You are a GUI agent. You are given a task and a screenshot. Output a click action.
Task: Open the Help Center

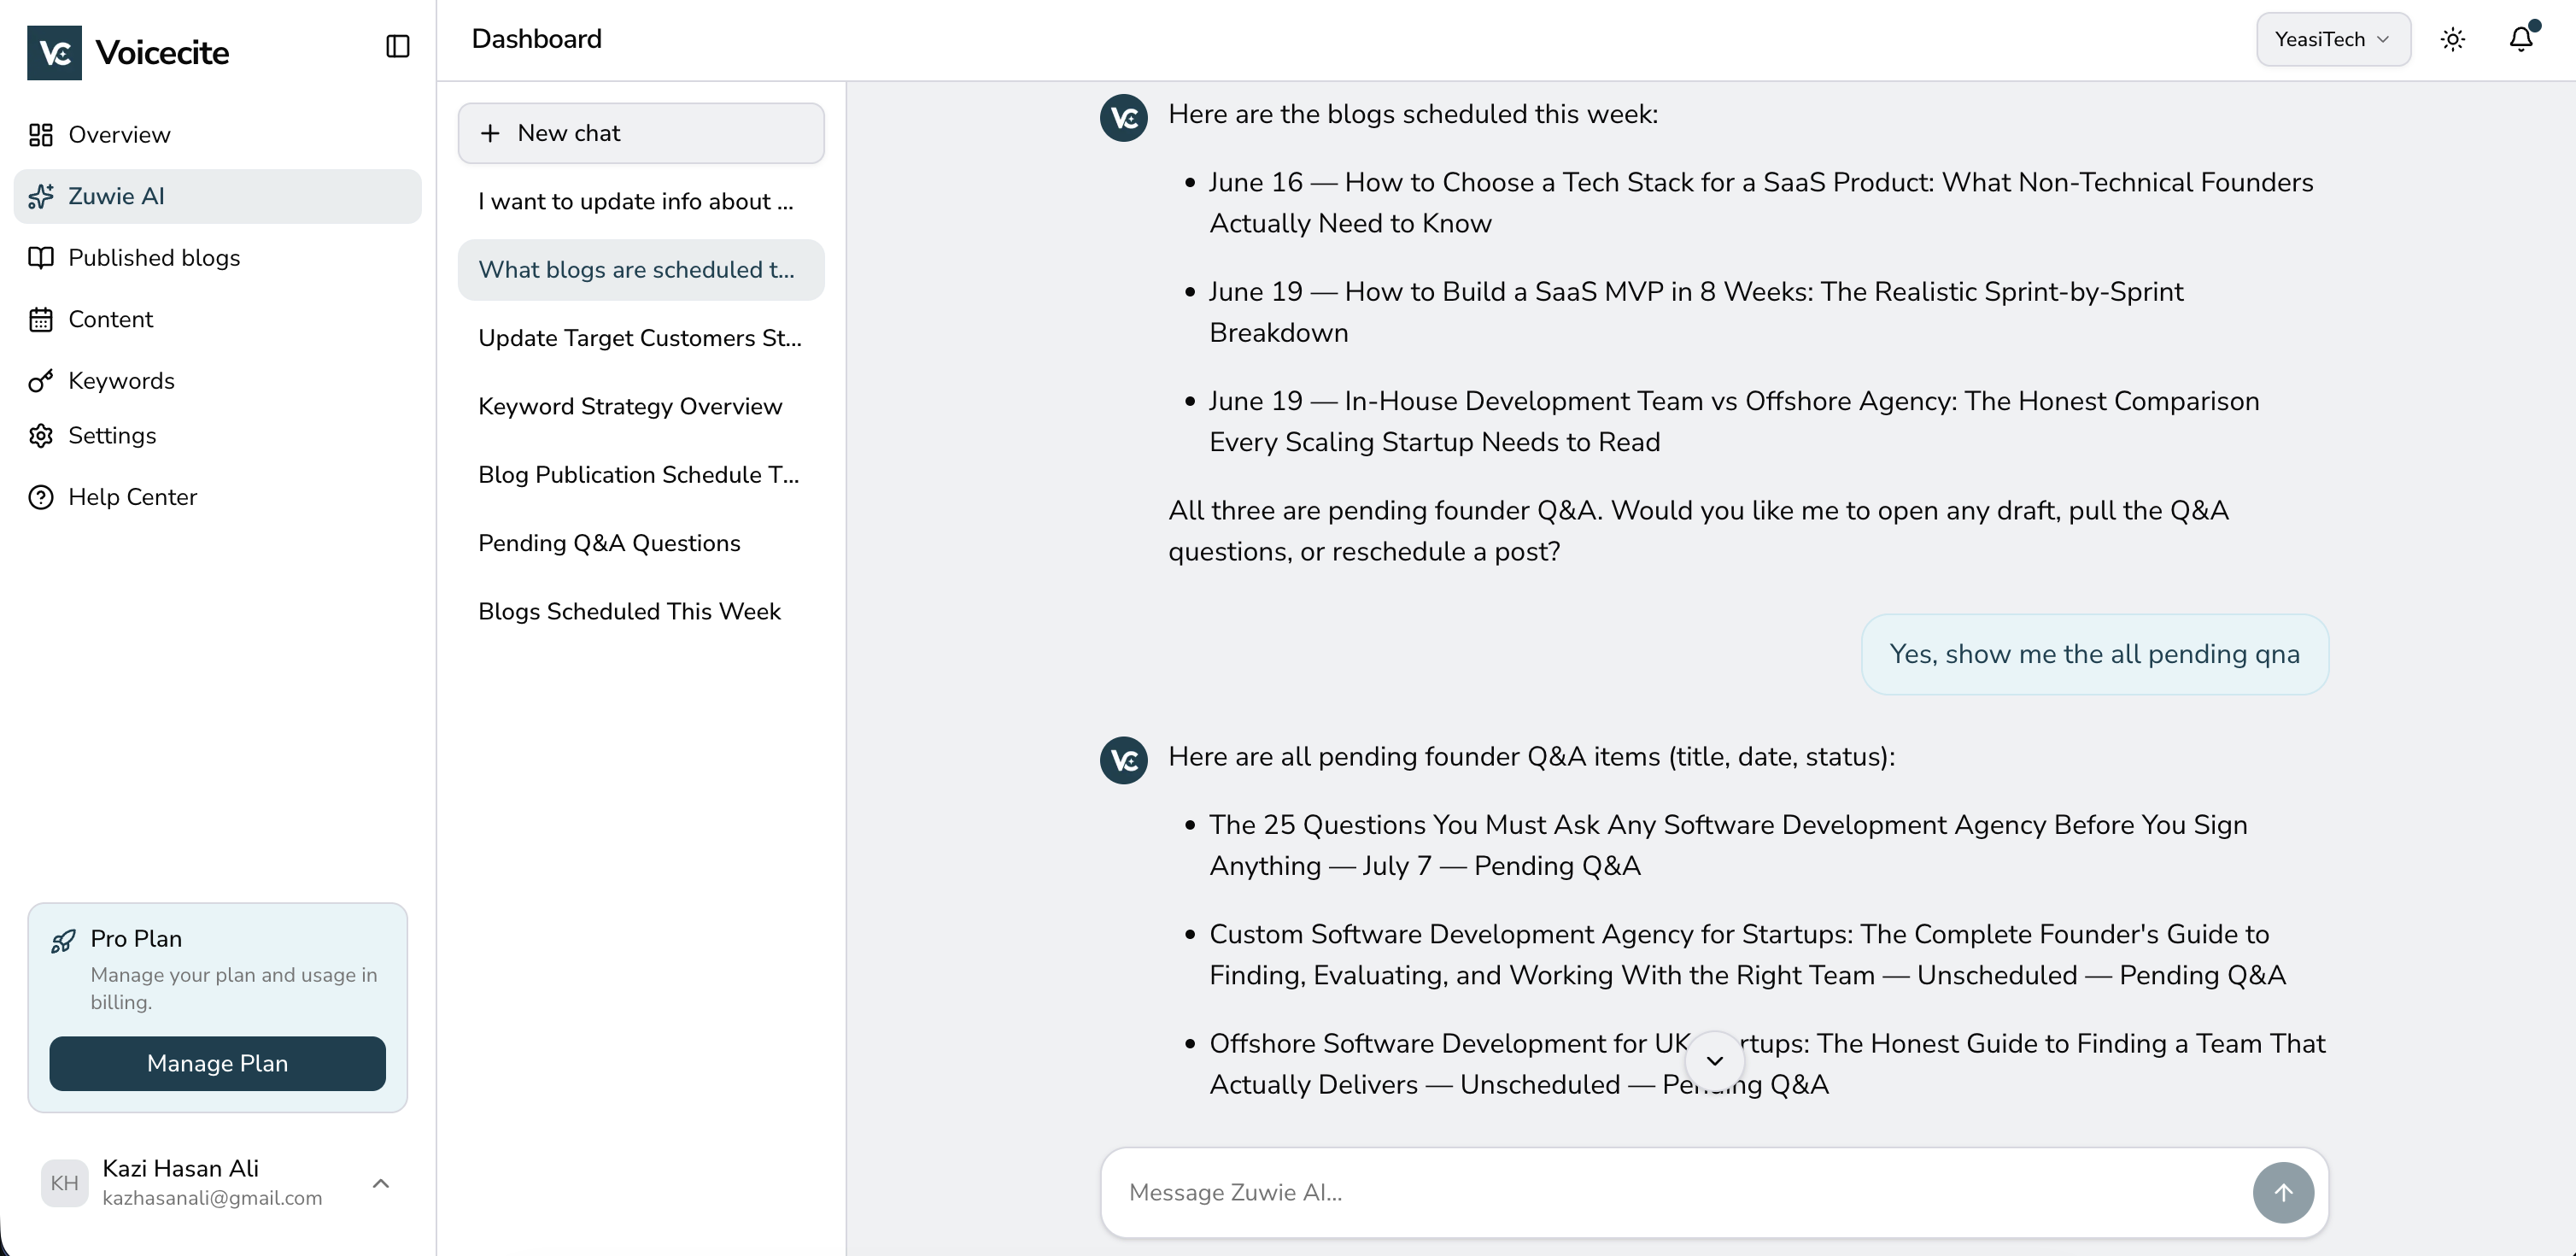(x=217, y=497)
